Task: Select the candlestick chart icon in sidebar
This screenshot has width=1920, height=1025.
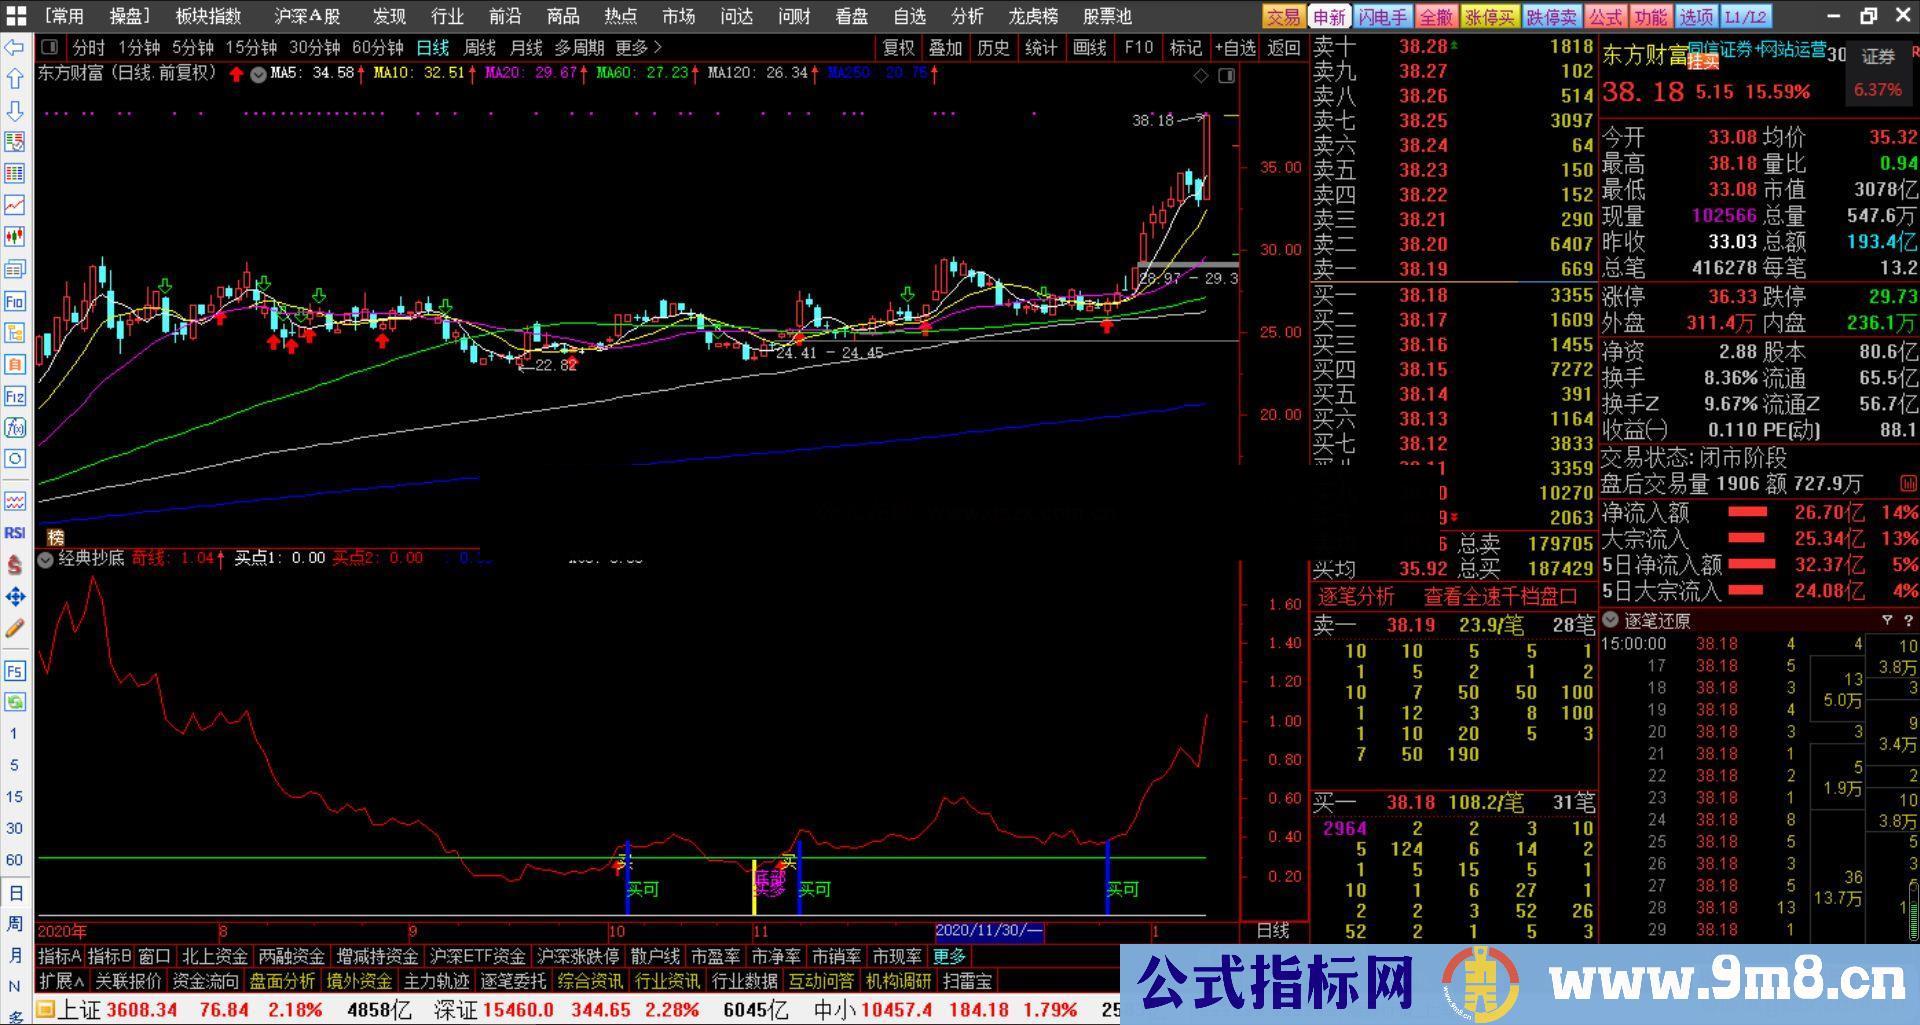Action: click(x=14, y=237)
